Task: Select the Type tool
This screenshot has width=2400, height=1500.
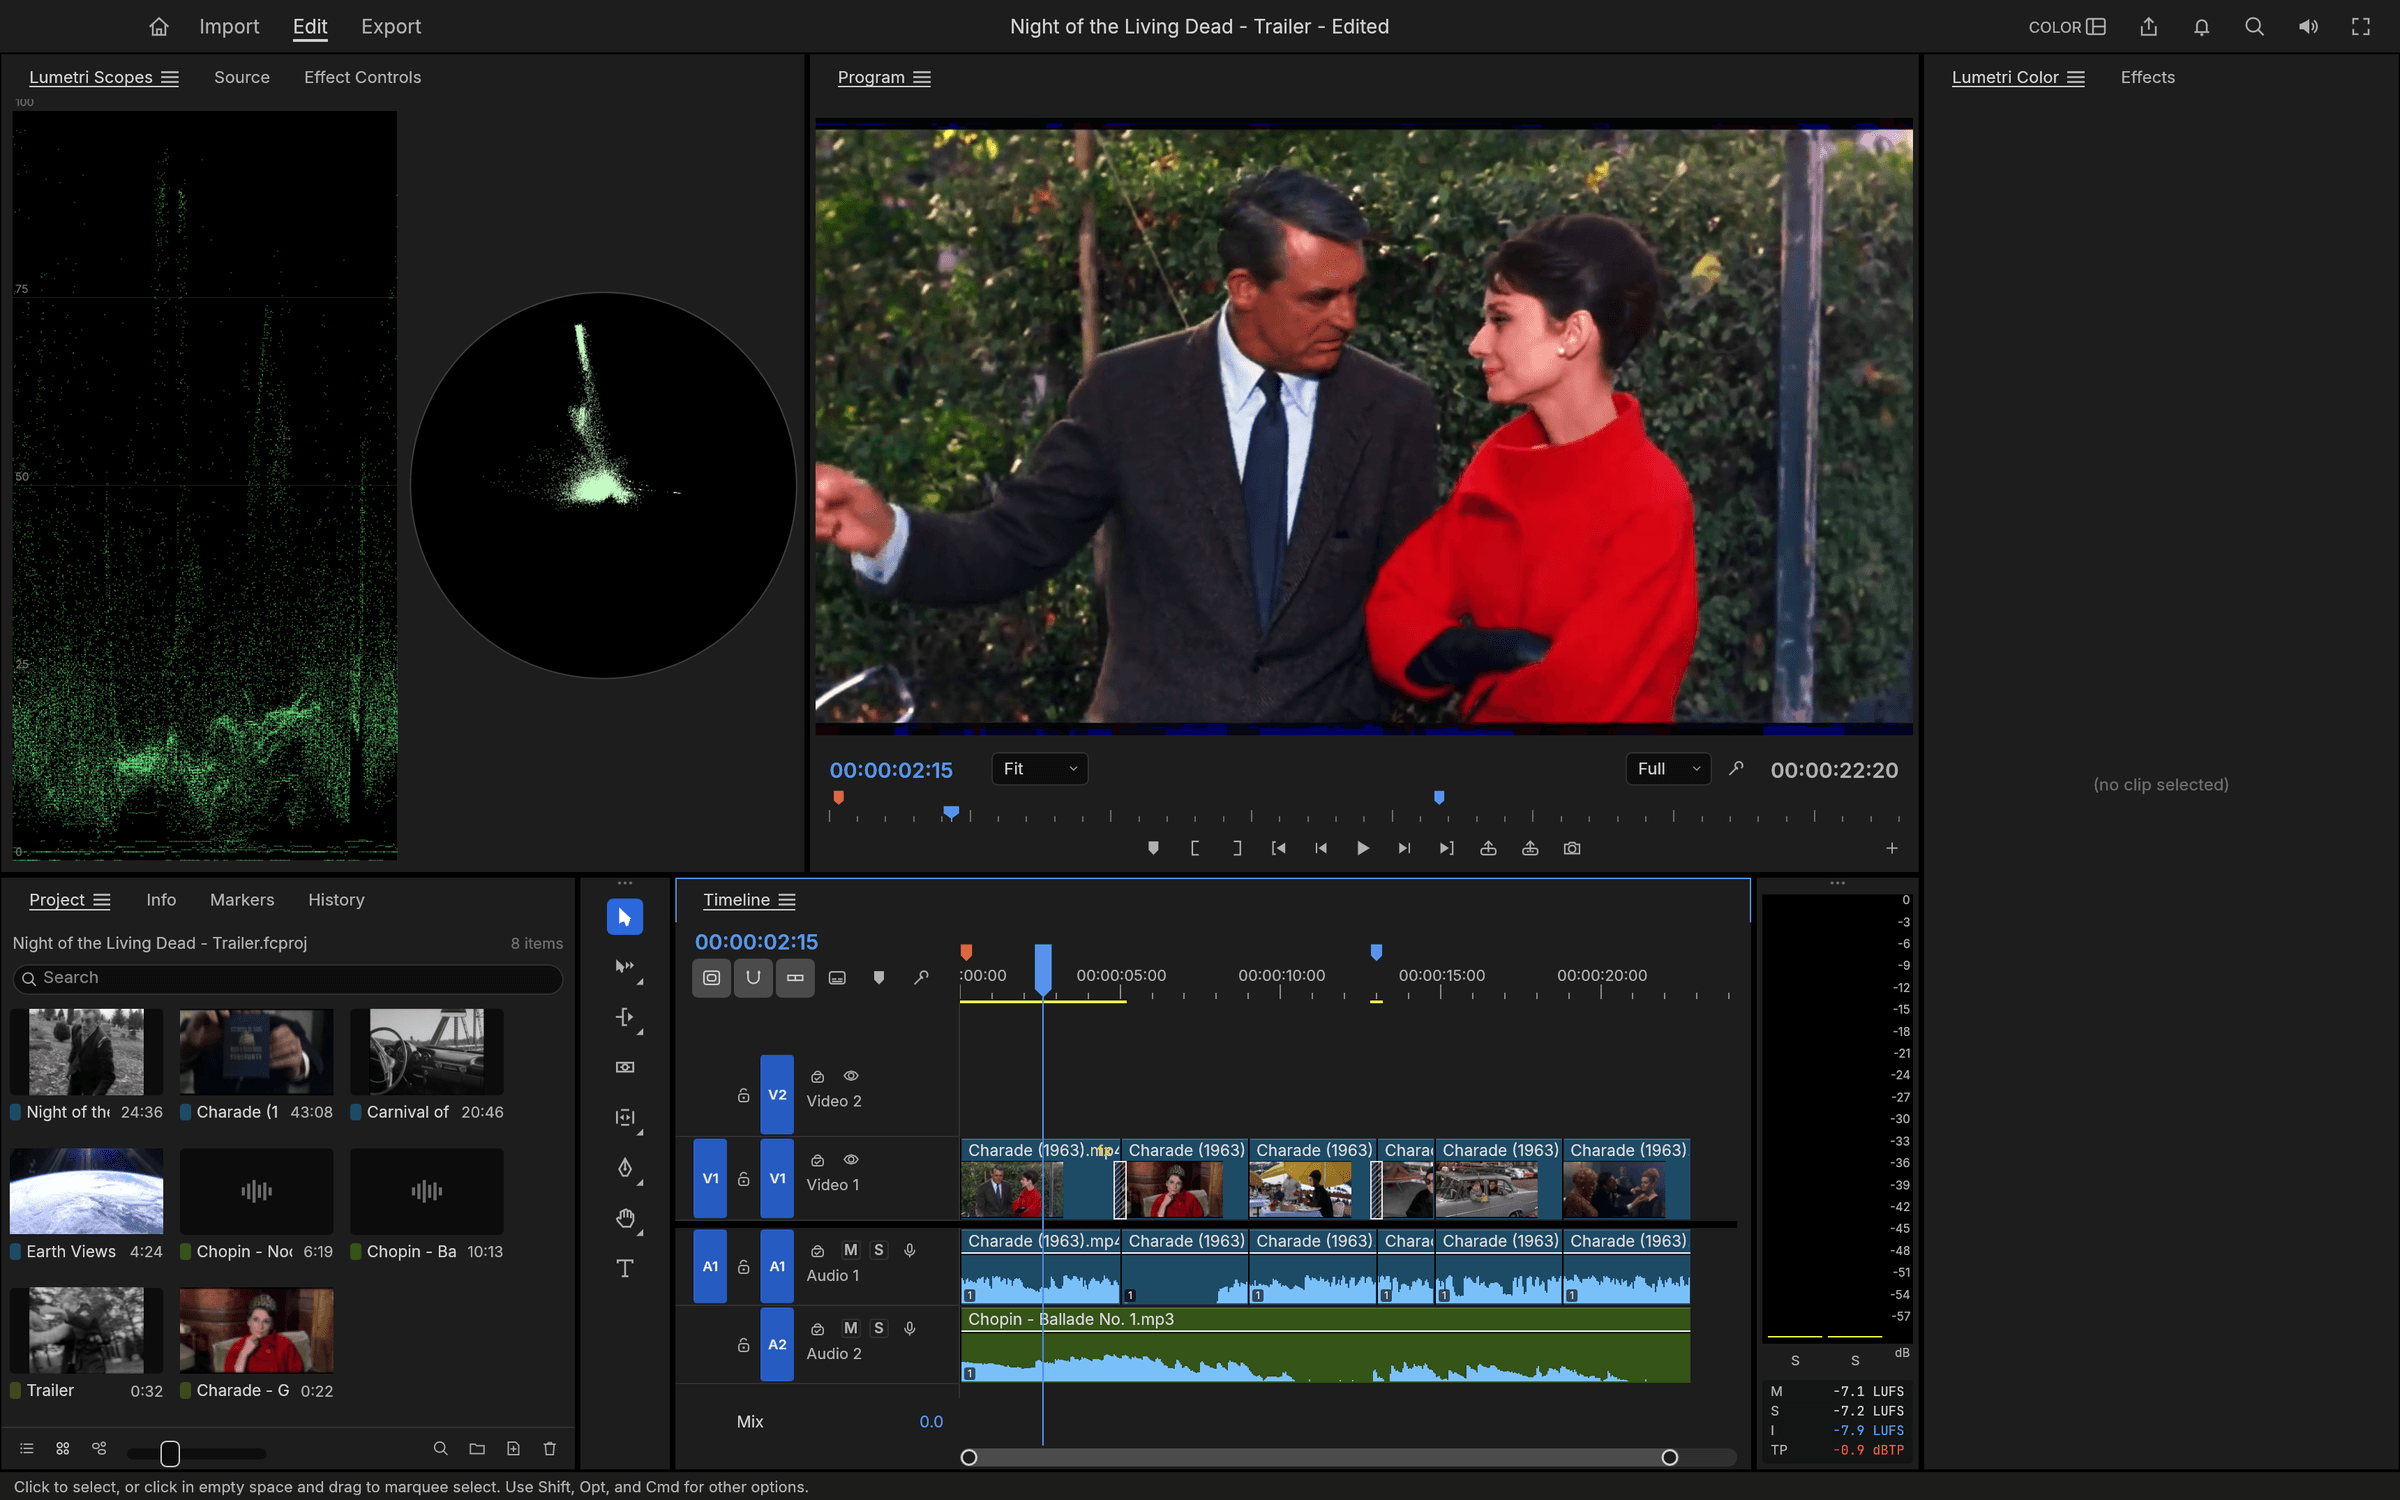Action: [624, 1268]
